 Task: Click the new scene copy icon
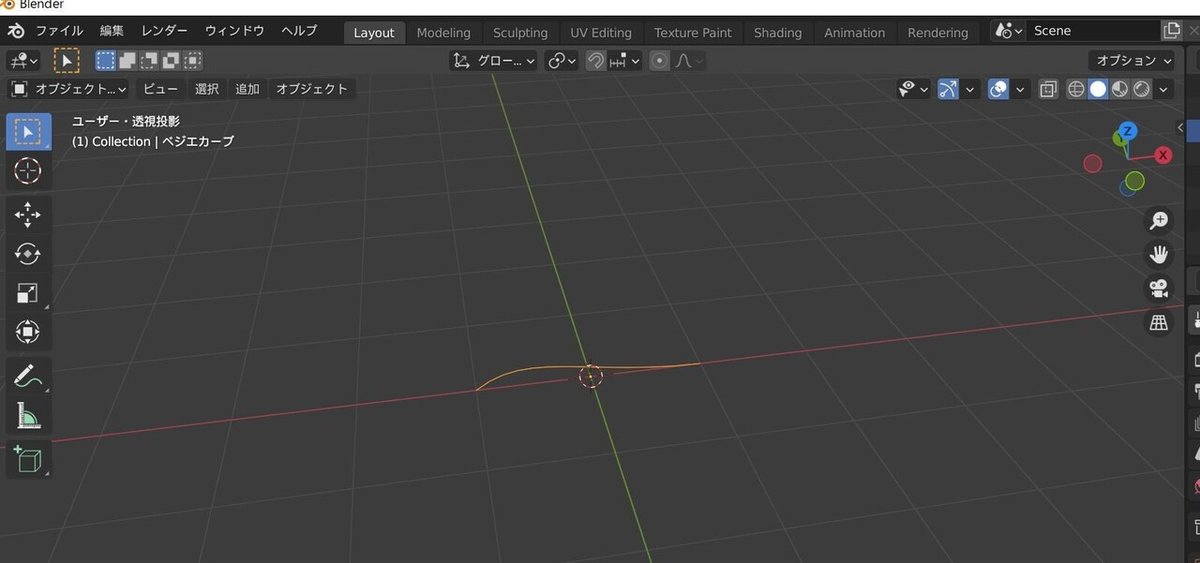(1173, 31)
